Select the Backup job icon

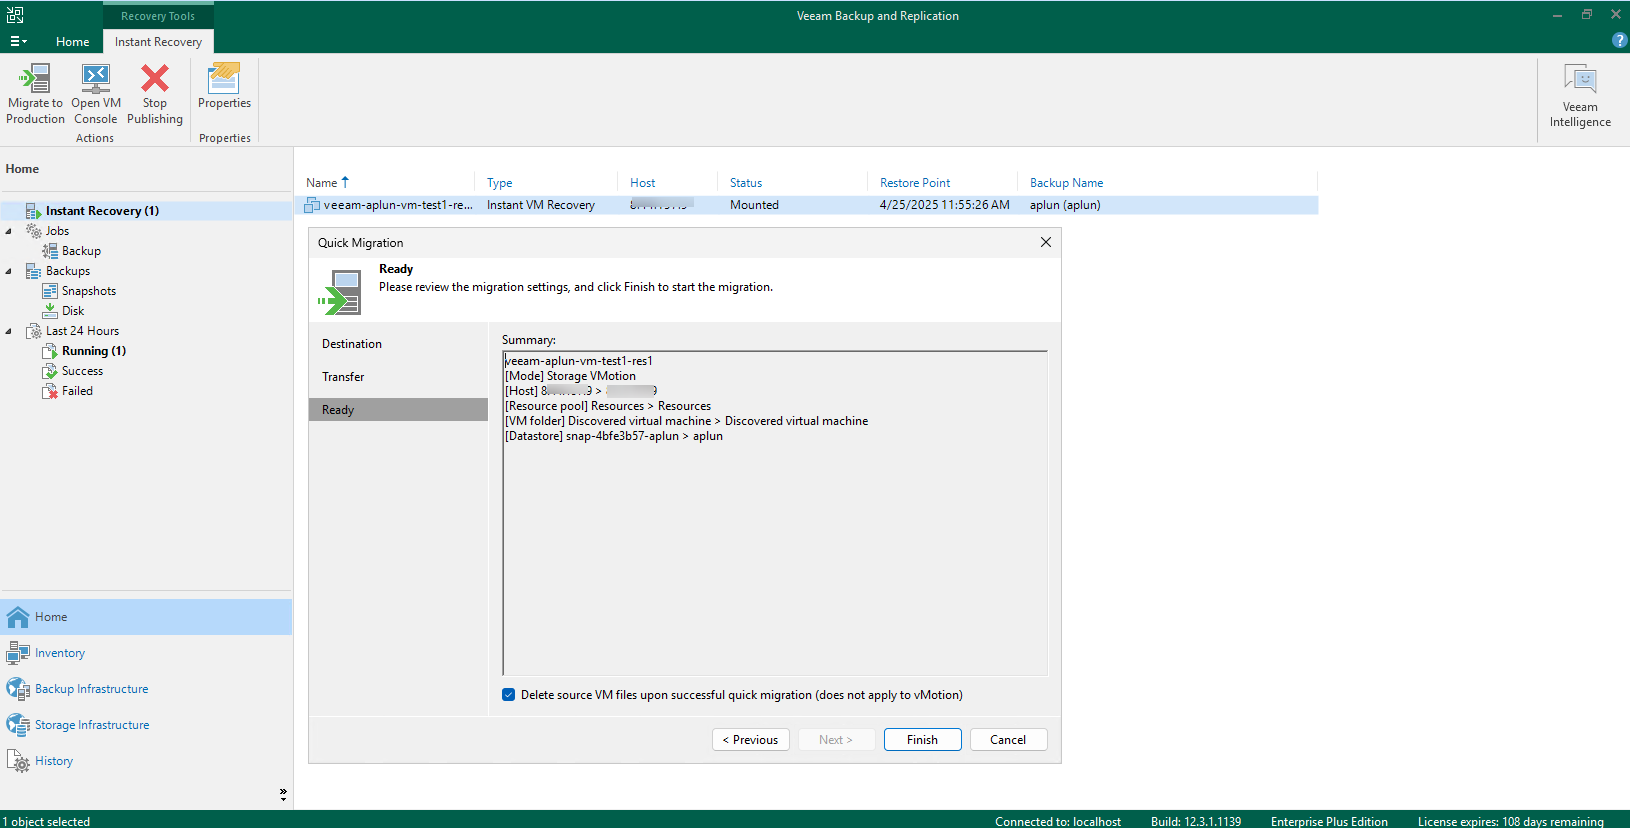coord(50,251)
